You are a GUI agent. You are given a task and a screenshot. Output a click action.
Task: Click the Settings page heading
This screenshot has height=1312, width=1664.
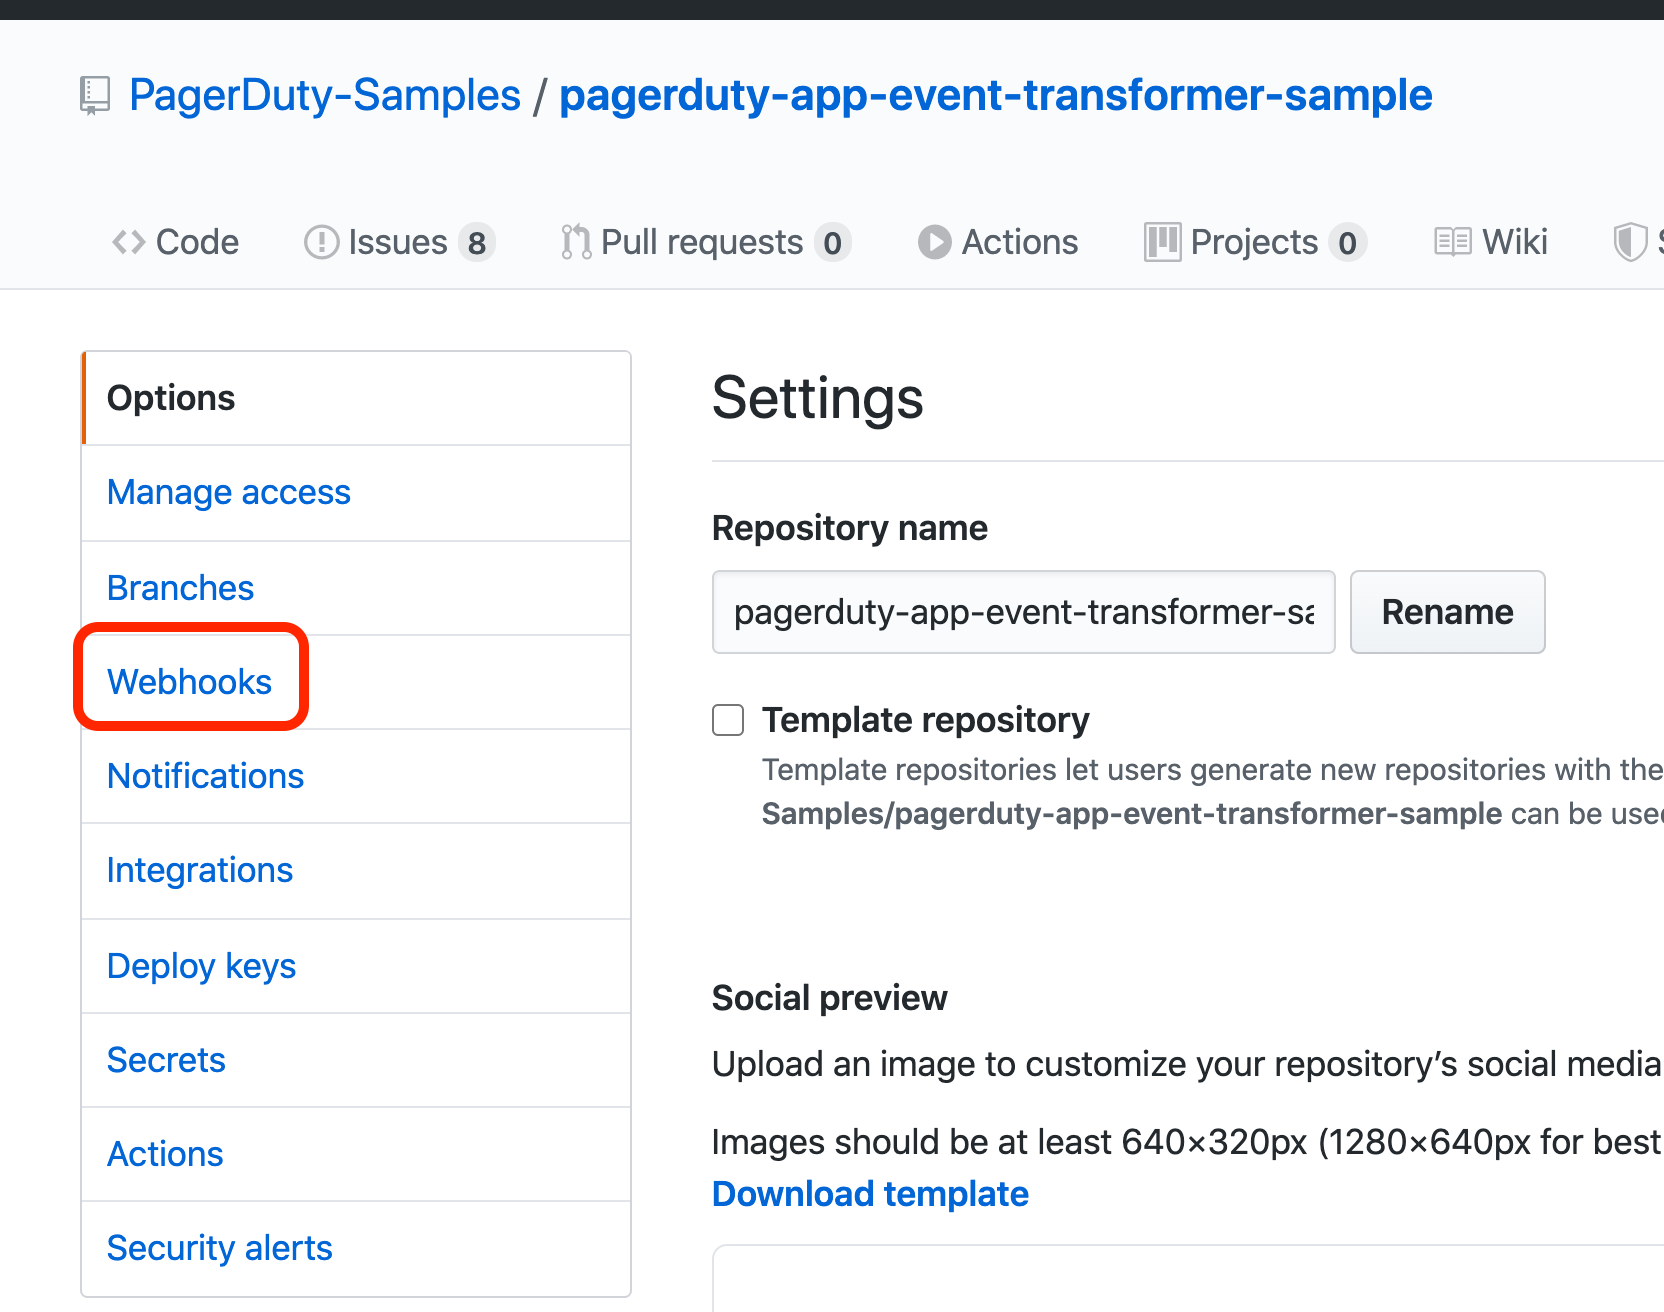pos(818,398)
